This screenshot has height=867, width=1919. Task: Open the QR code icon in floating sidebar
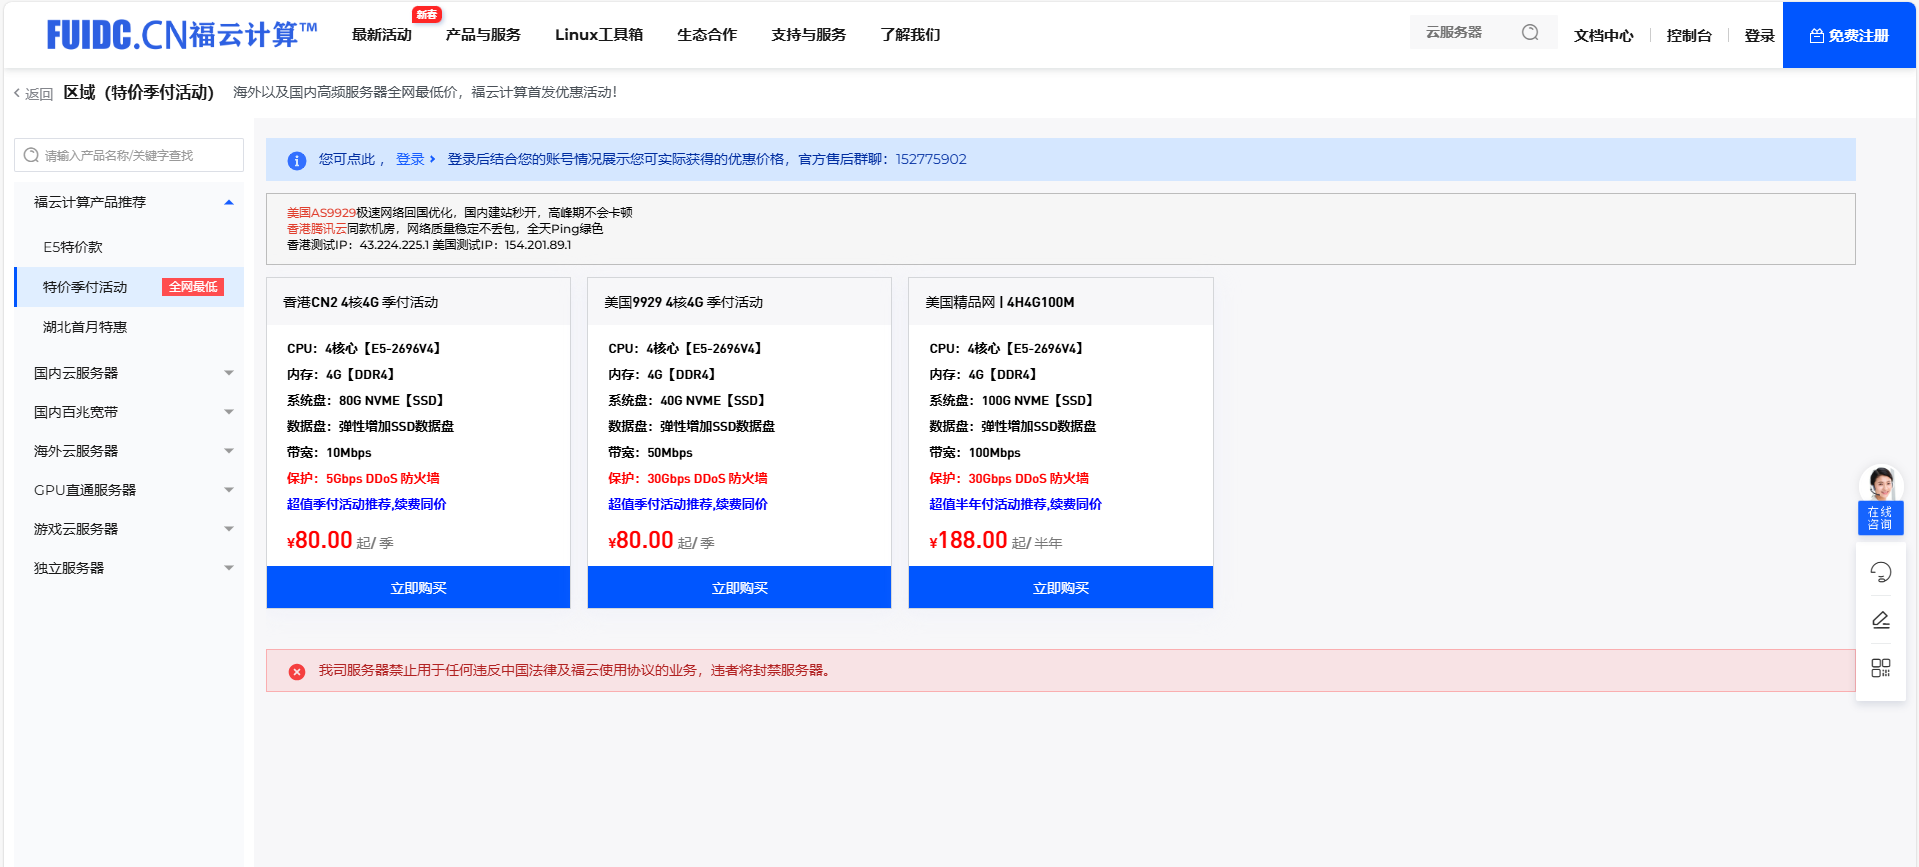[x=1880, y=667]
